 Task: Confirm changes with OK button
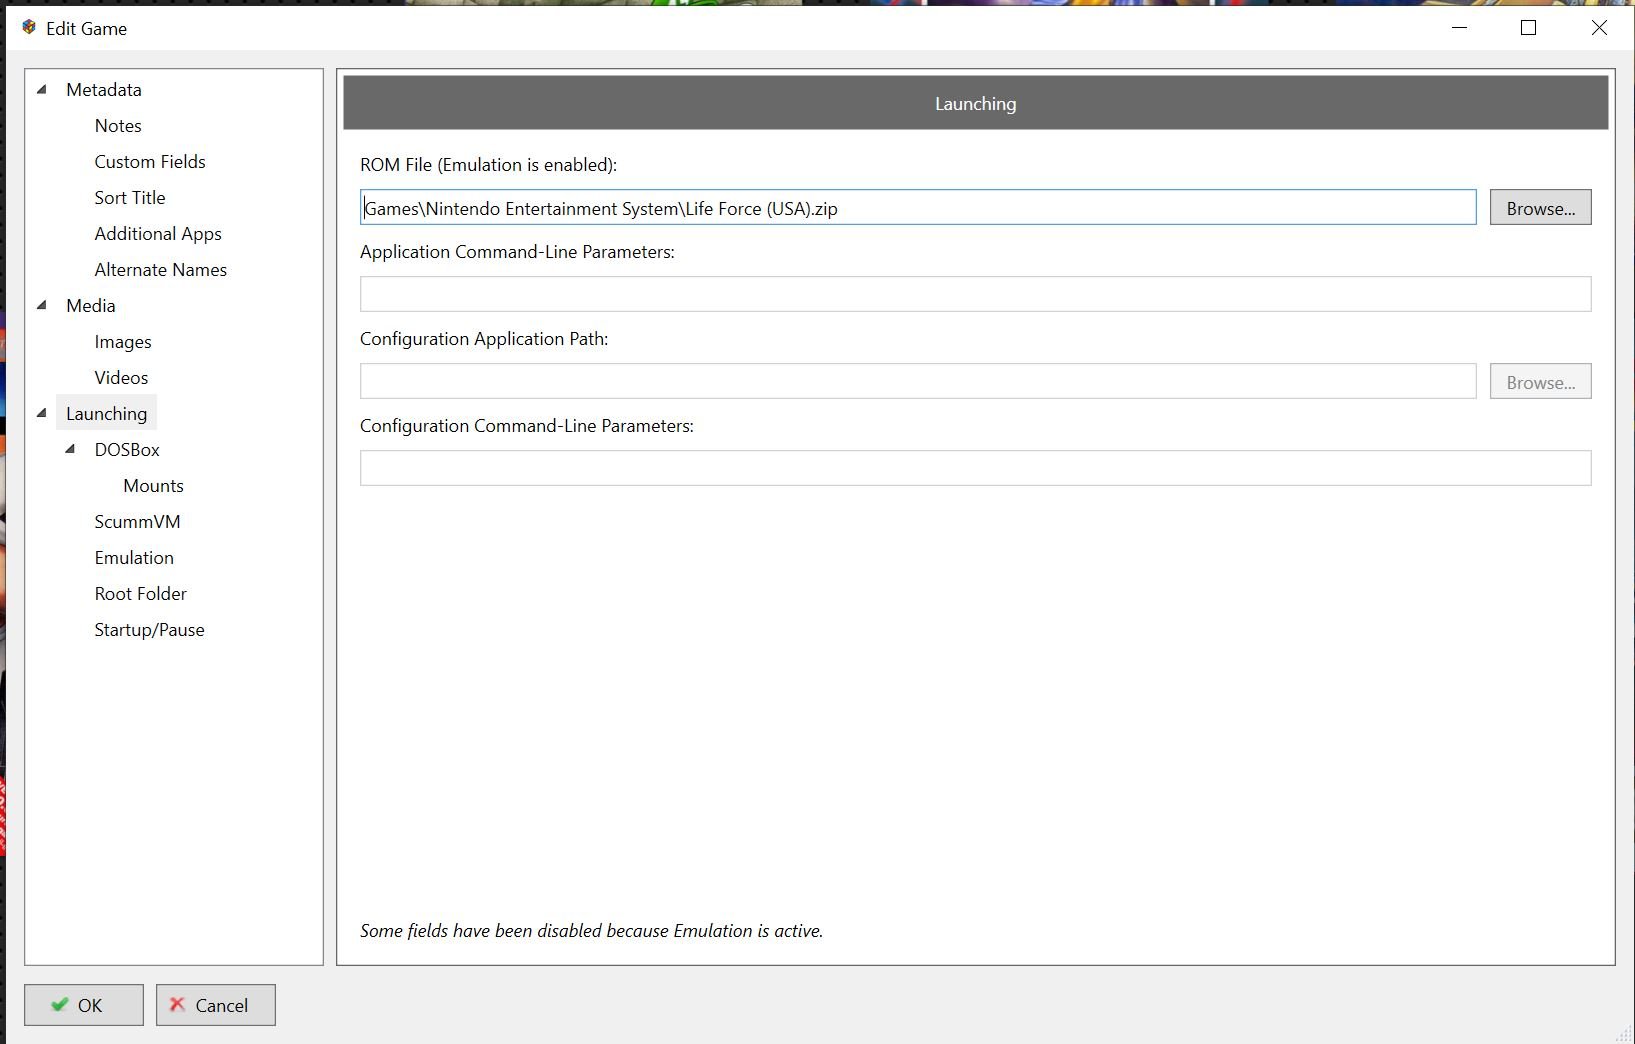pos(84,1005)
